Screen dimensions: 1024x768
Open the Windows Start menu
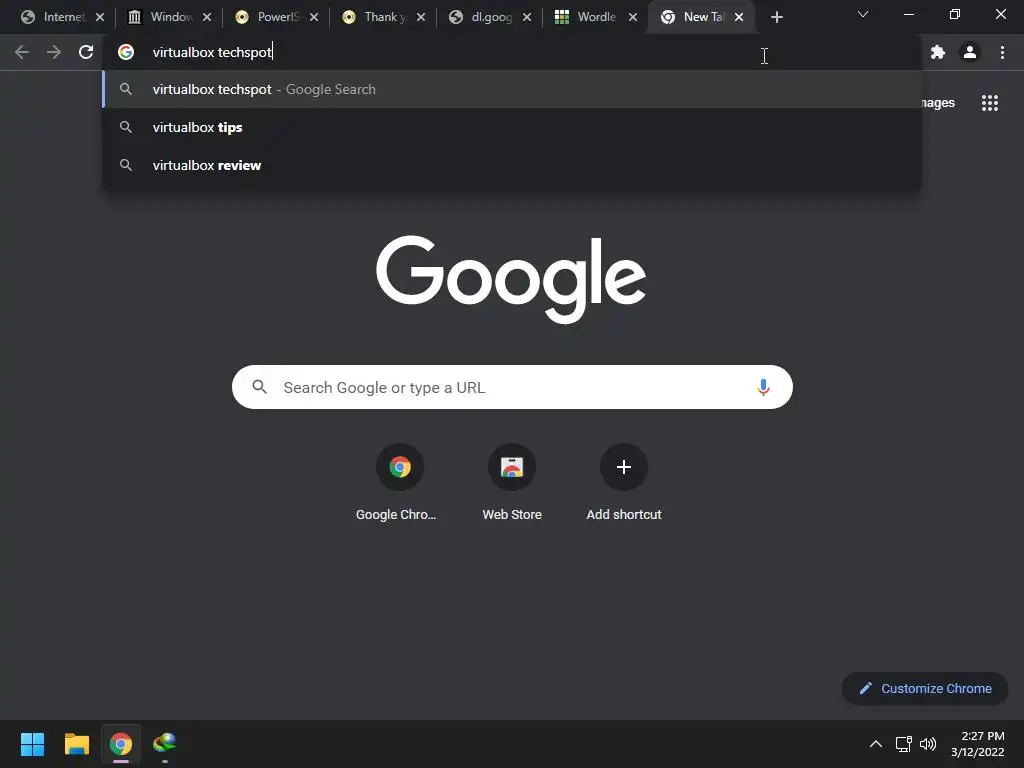pos(32,744)
